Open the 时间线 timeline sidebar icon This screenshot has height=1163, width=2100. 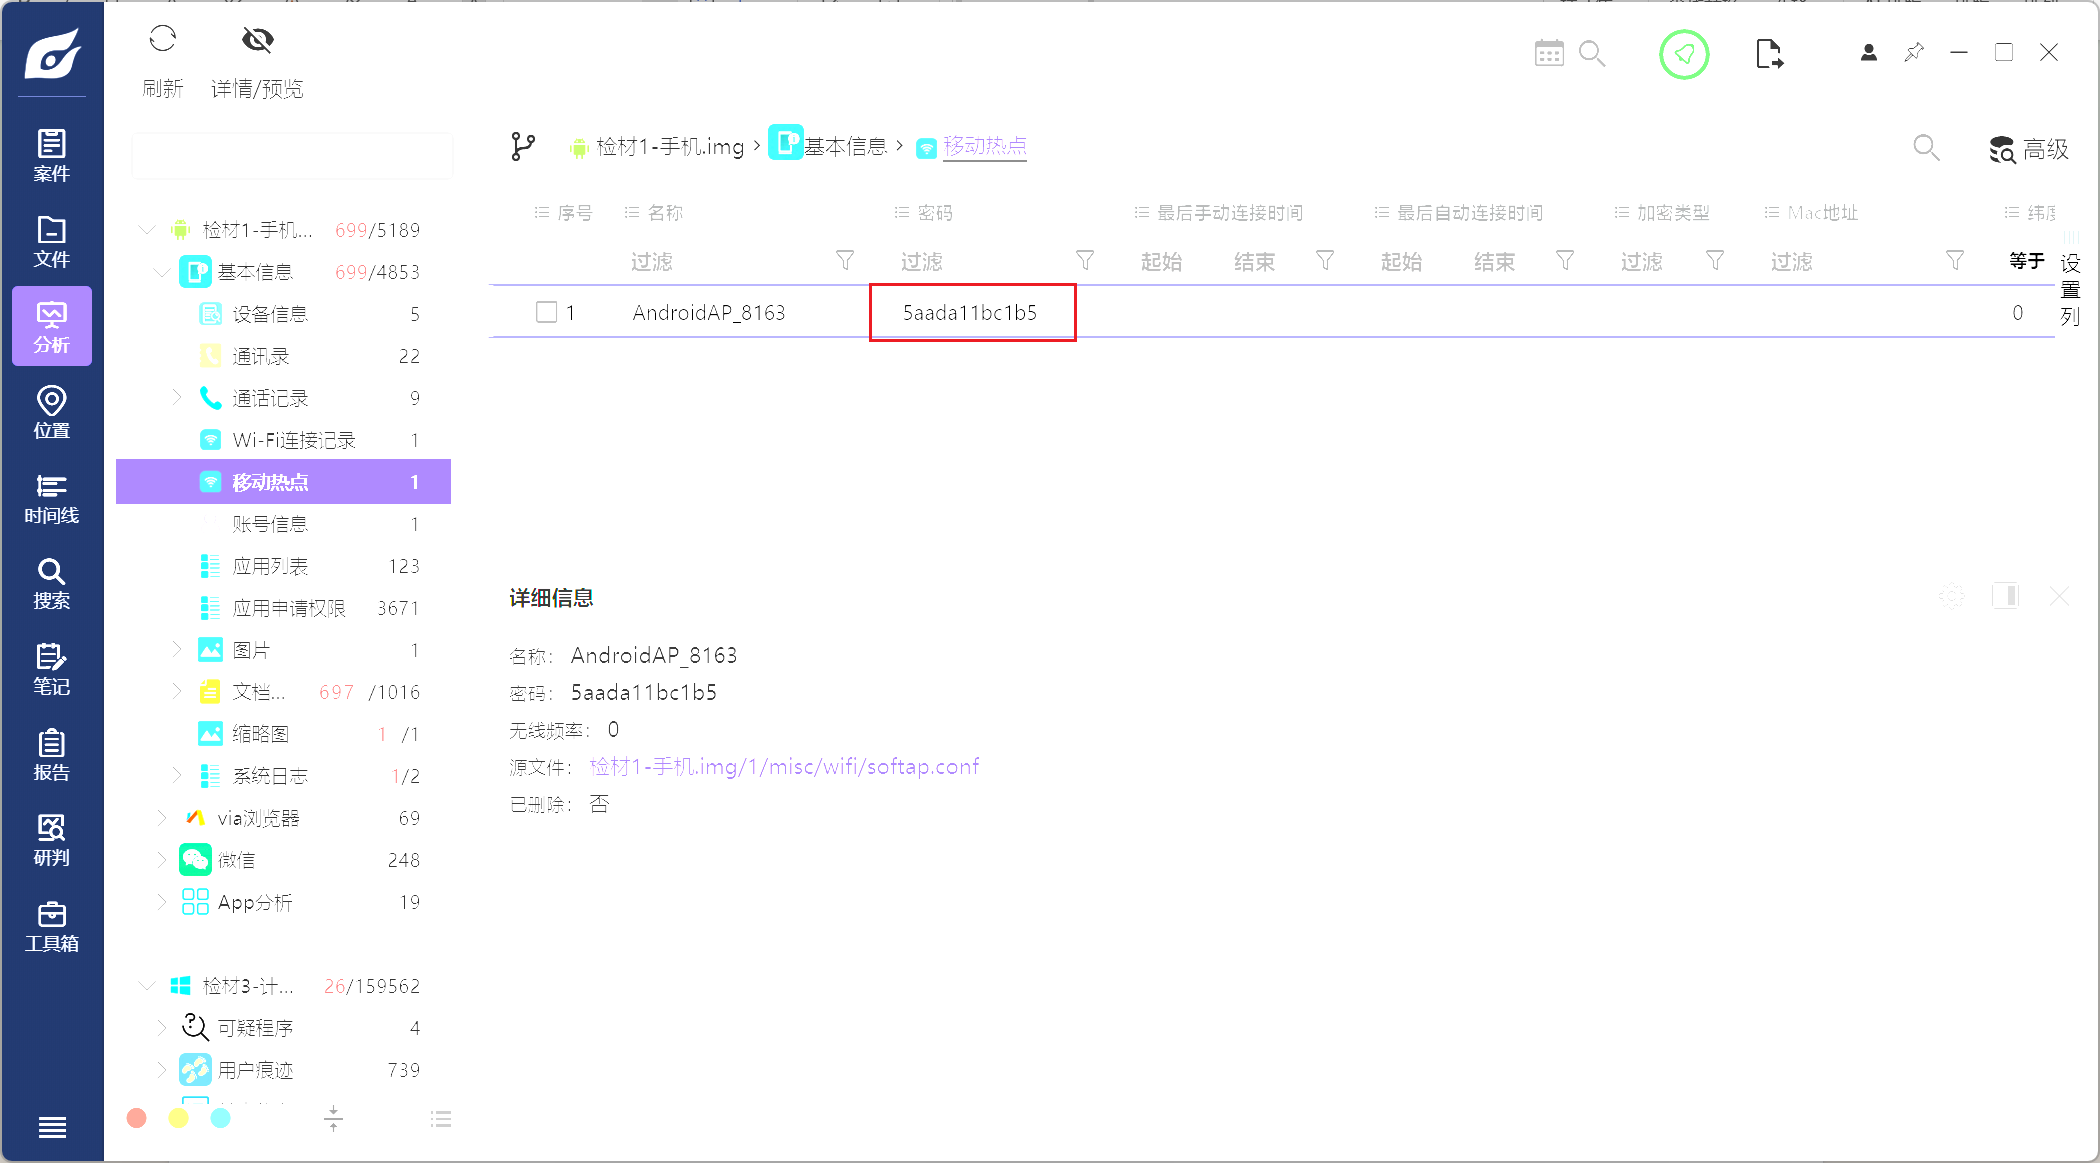pyautogui.click(x=51, y=498)
